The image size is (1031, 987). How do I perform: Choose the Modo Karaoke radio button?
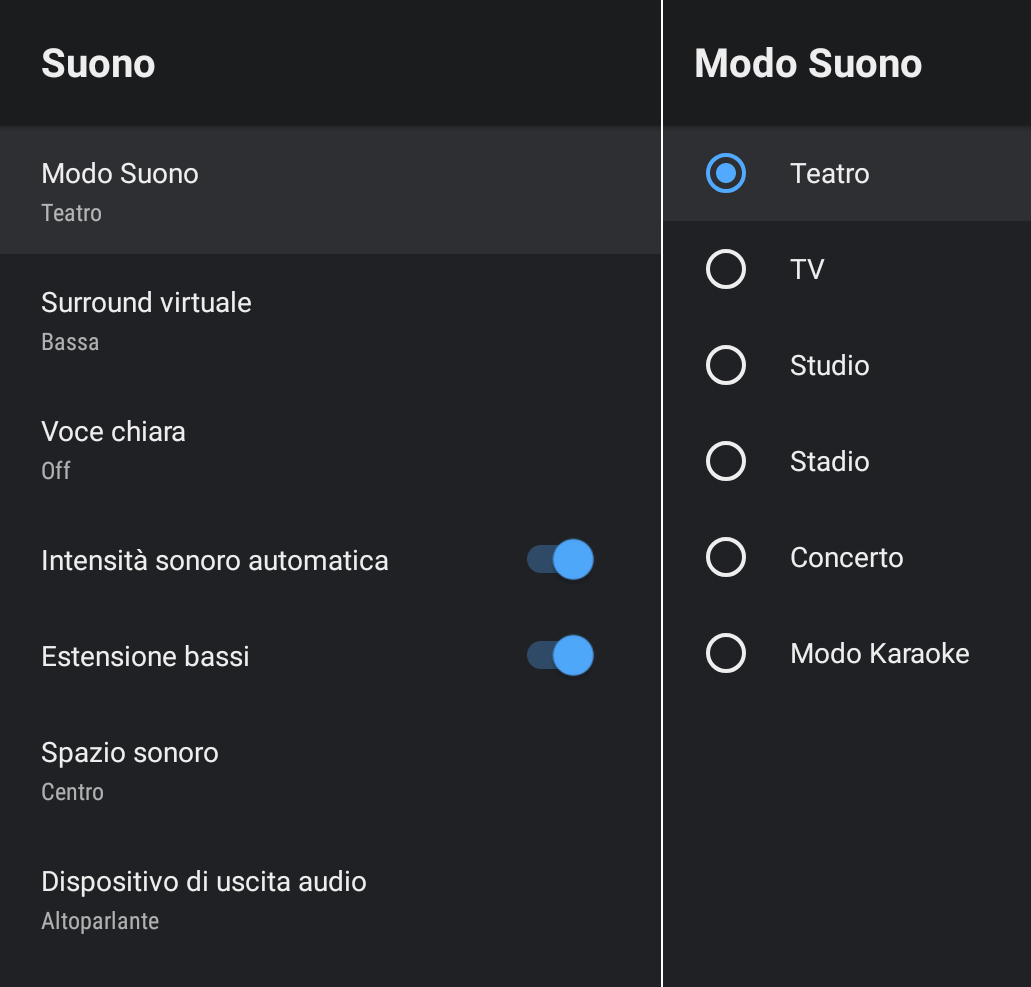726,654
